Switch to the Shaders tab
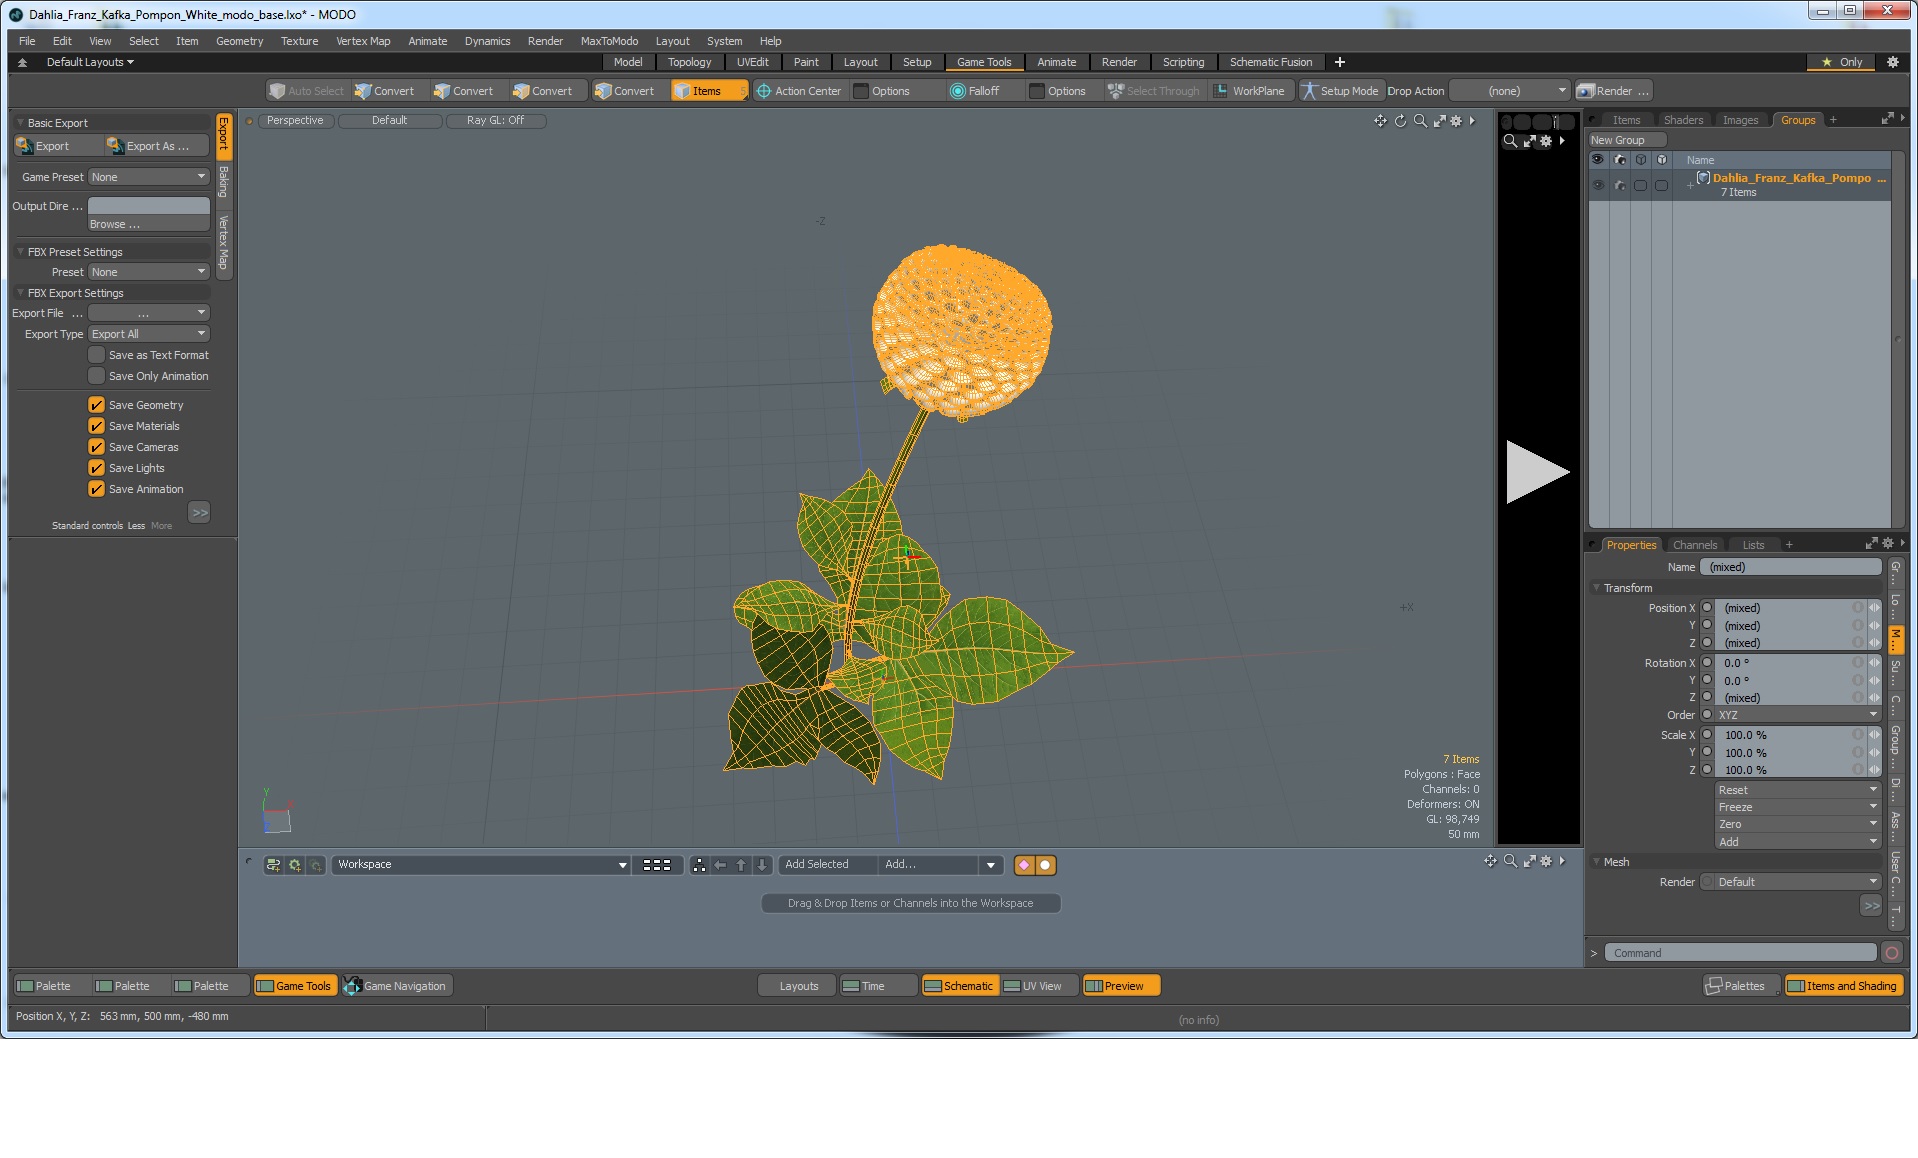This screenshot has width=1918, height=1158. (x=1683, y=120)
